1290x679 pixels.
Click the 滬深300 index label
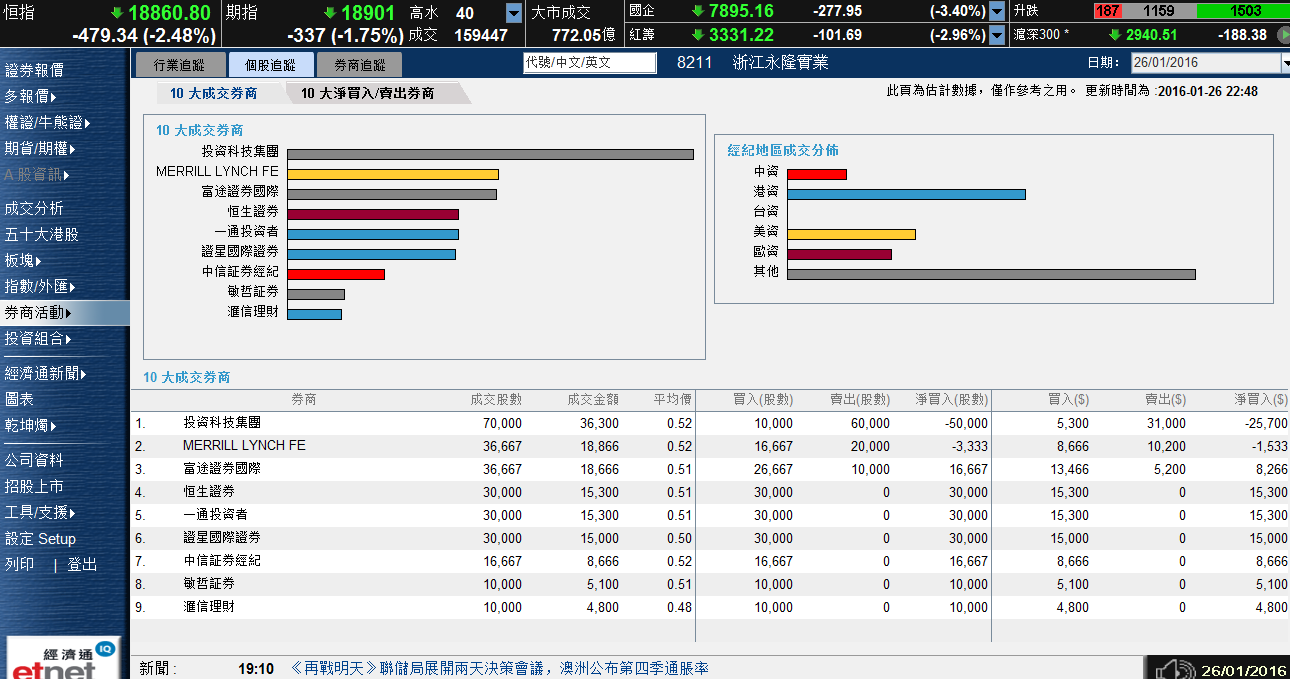1040,35
